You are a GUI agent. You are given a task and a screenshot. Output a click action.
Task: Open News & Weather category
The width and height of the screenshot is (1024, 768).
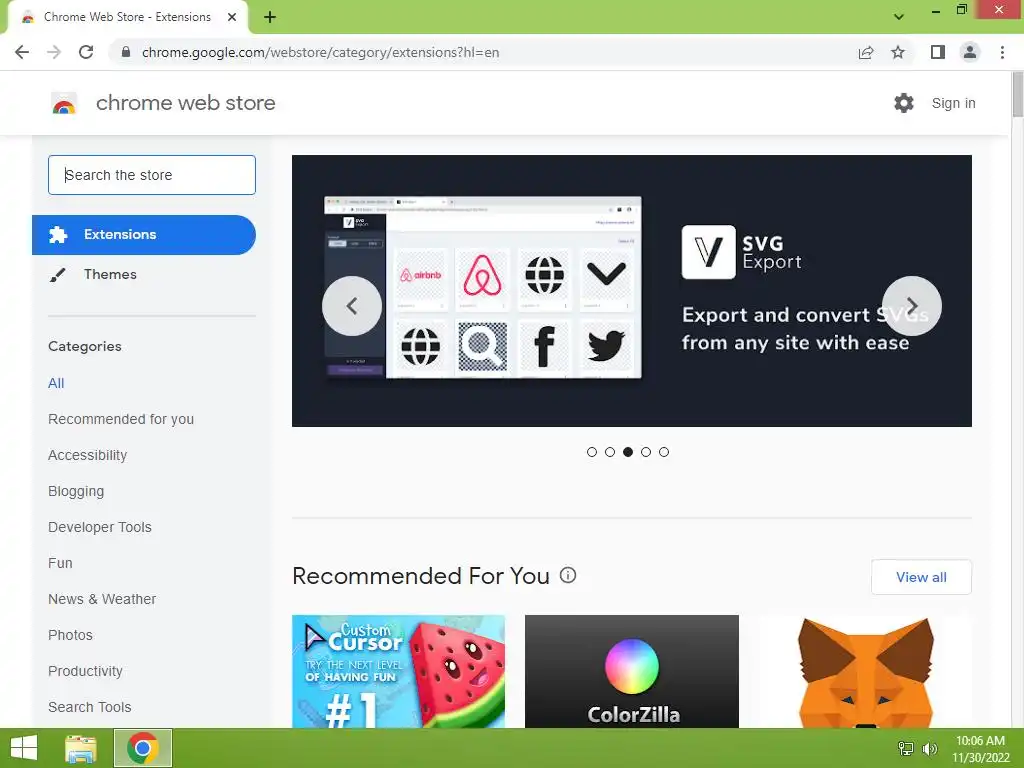tap(102, 599)
